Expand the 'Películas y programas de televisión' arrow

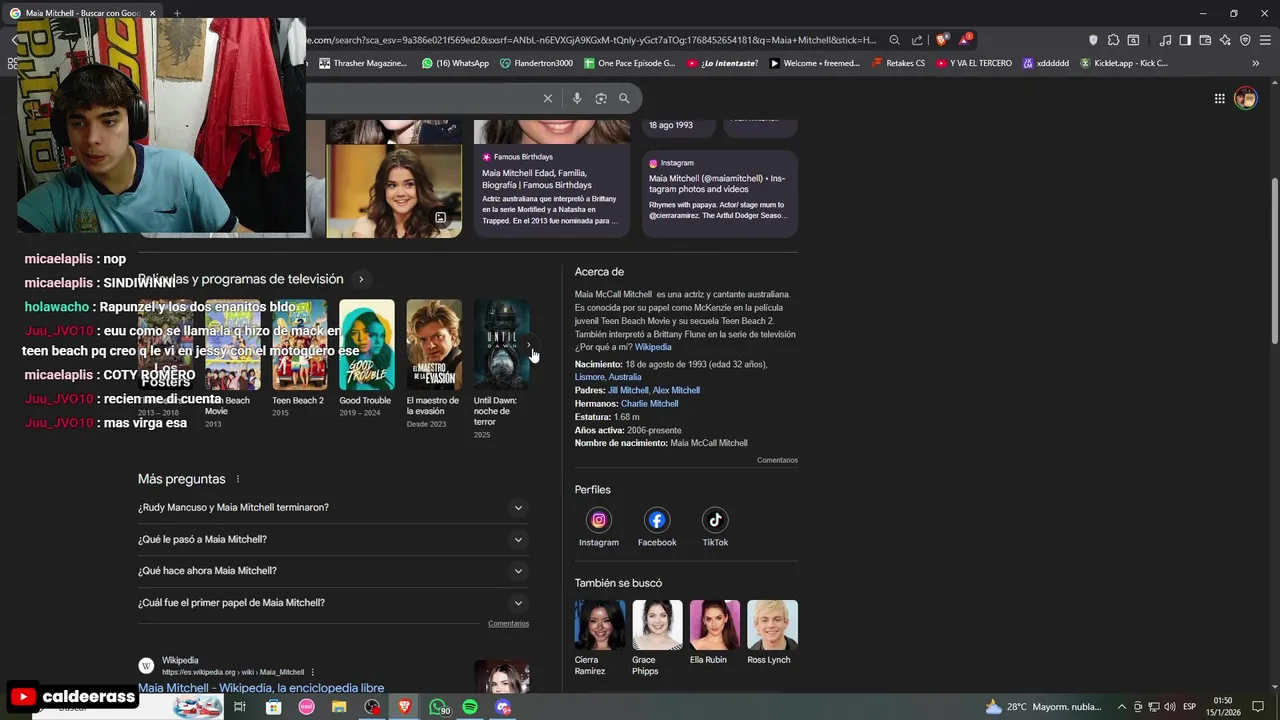click(361, 279)
